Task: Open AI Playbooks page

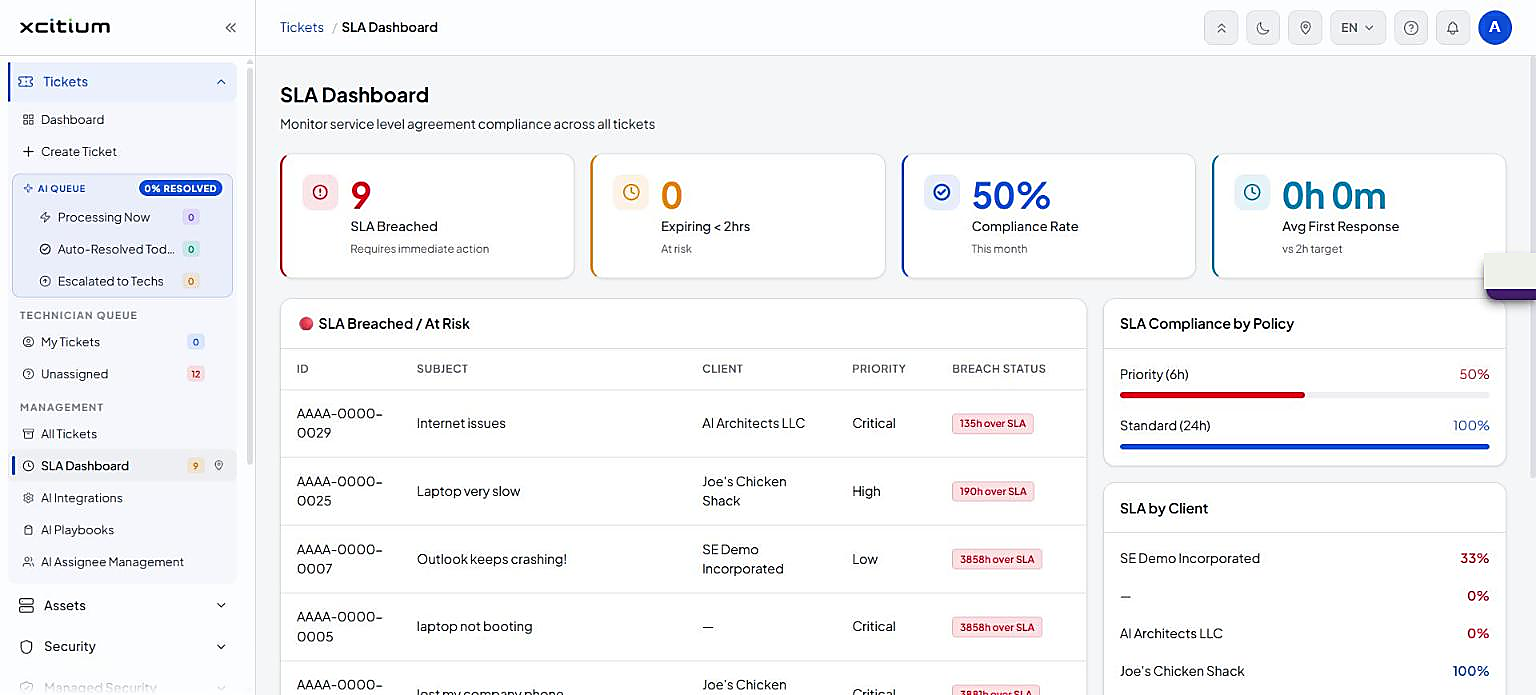Action: [x=122, y=530]
